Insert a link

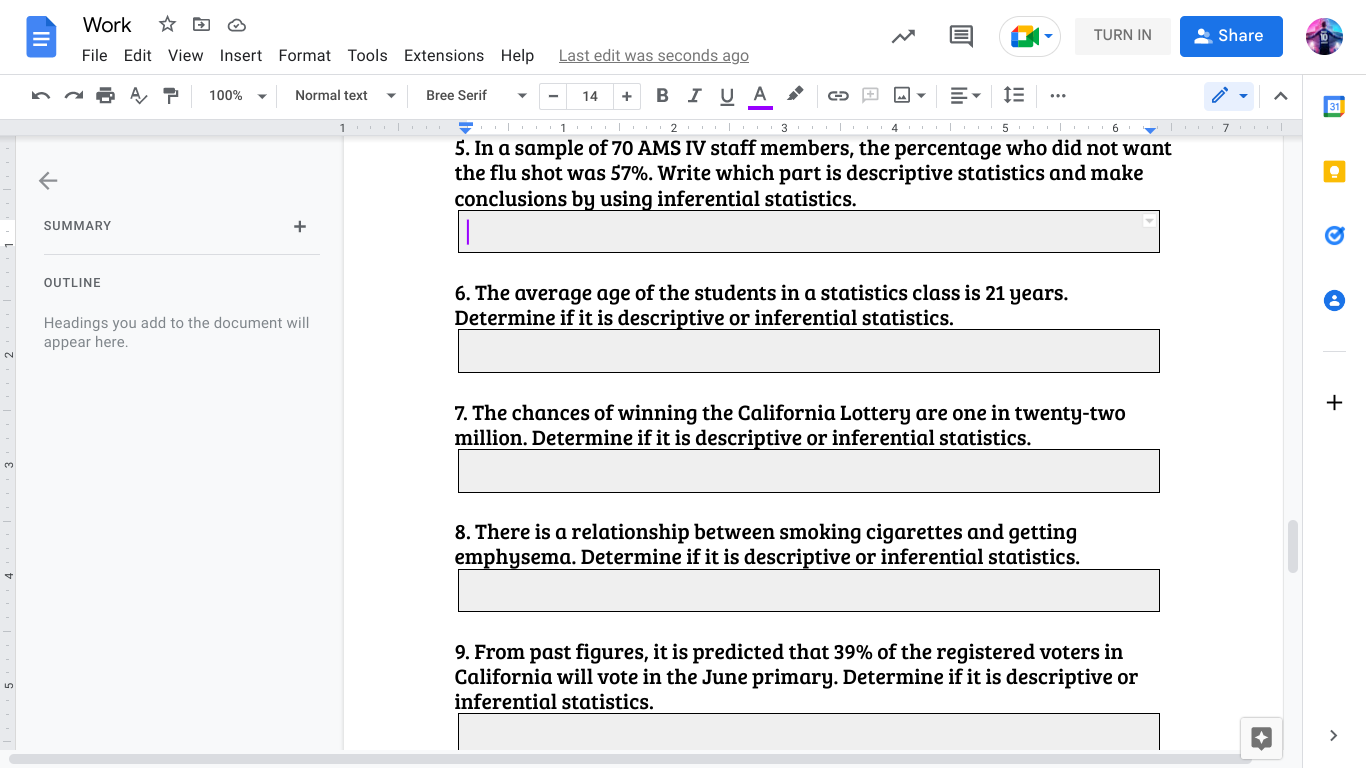point(838,96)
